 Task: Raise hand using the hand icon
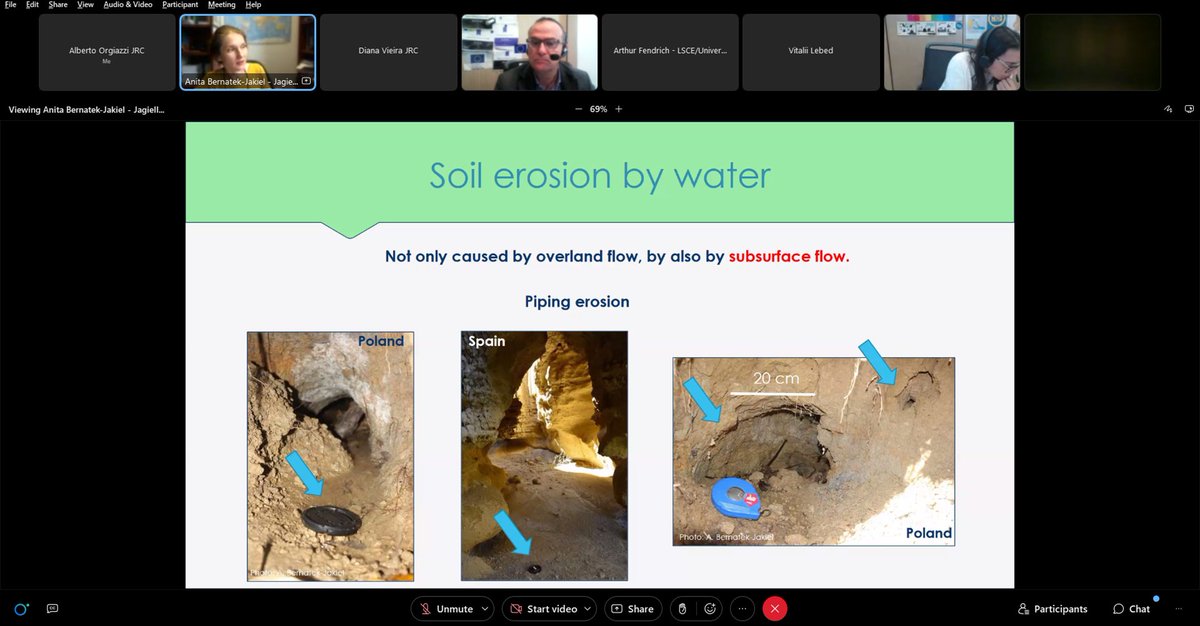click(x=681, y=609)
